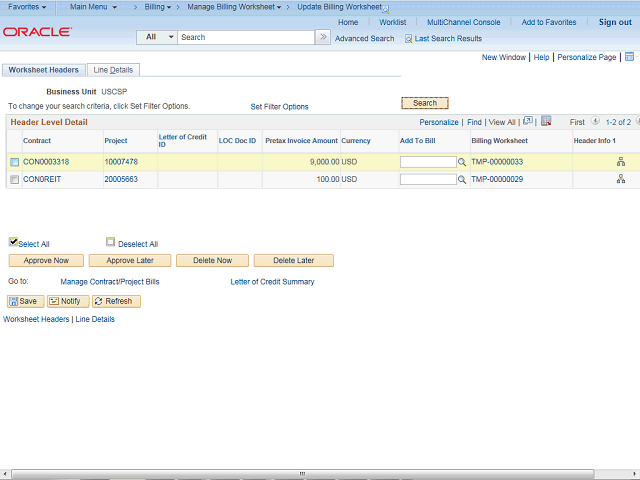Toggle the Deselect All checkbox
Viewport: 640px width, 480px height.
111,242
